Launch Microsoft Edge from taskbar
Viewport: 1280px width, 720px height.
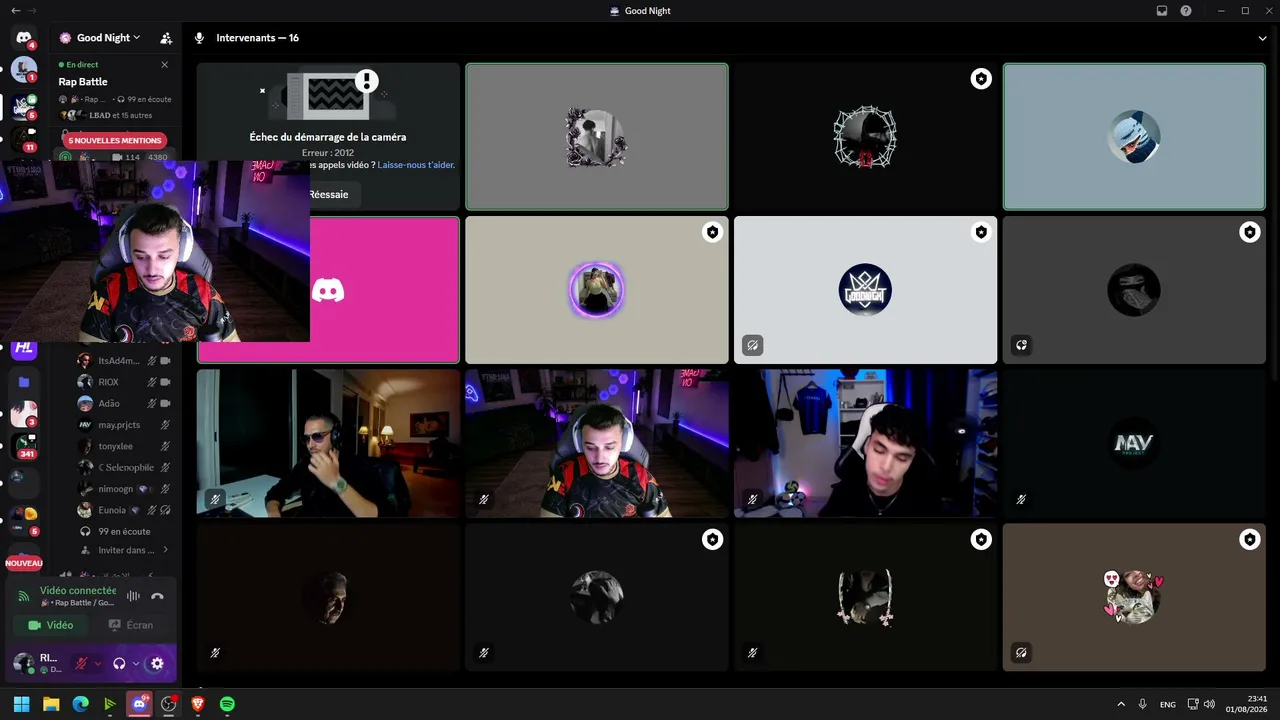click(80, 704)
